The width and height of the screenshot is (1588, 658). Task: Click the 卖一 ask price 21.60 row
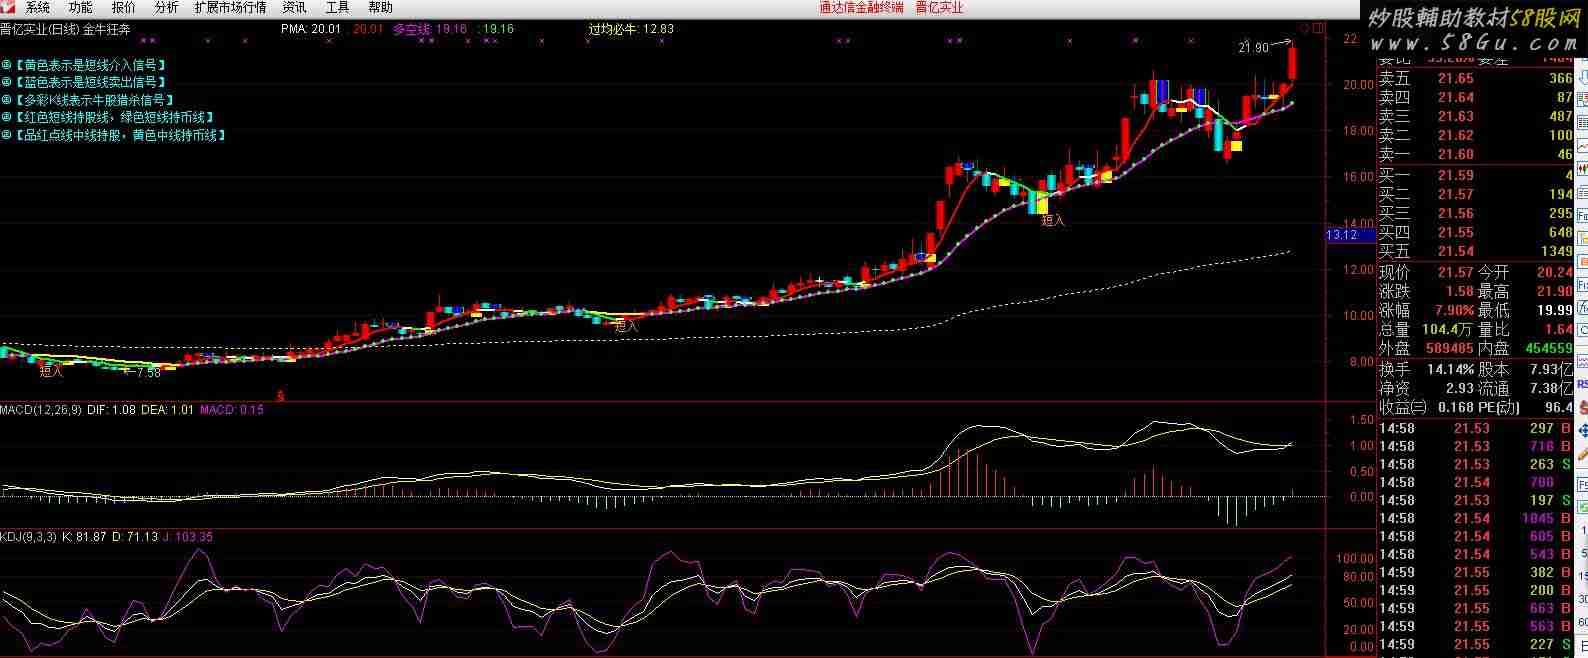coord(1475,154)
